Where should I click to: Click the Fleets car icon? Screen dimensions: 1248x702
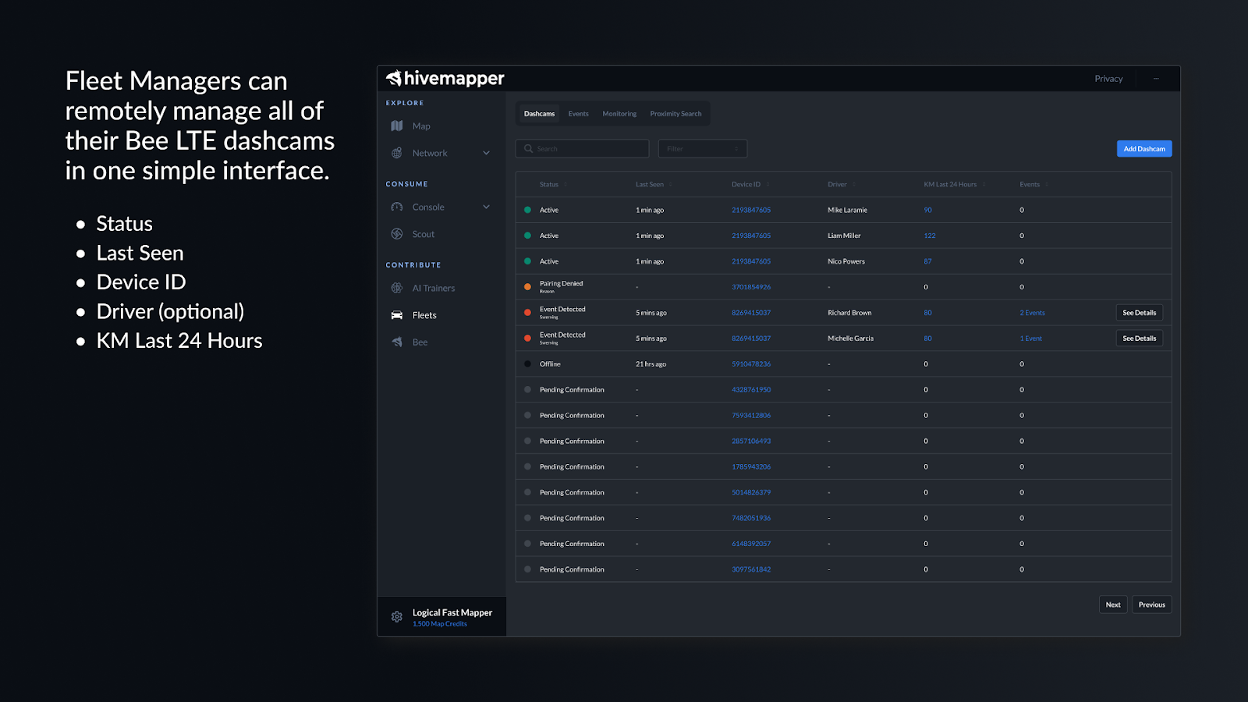[397, 315]
